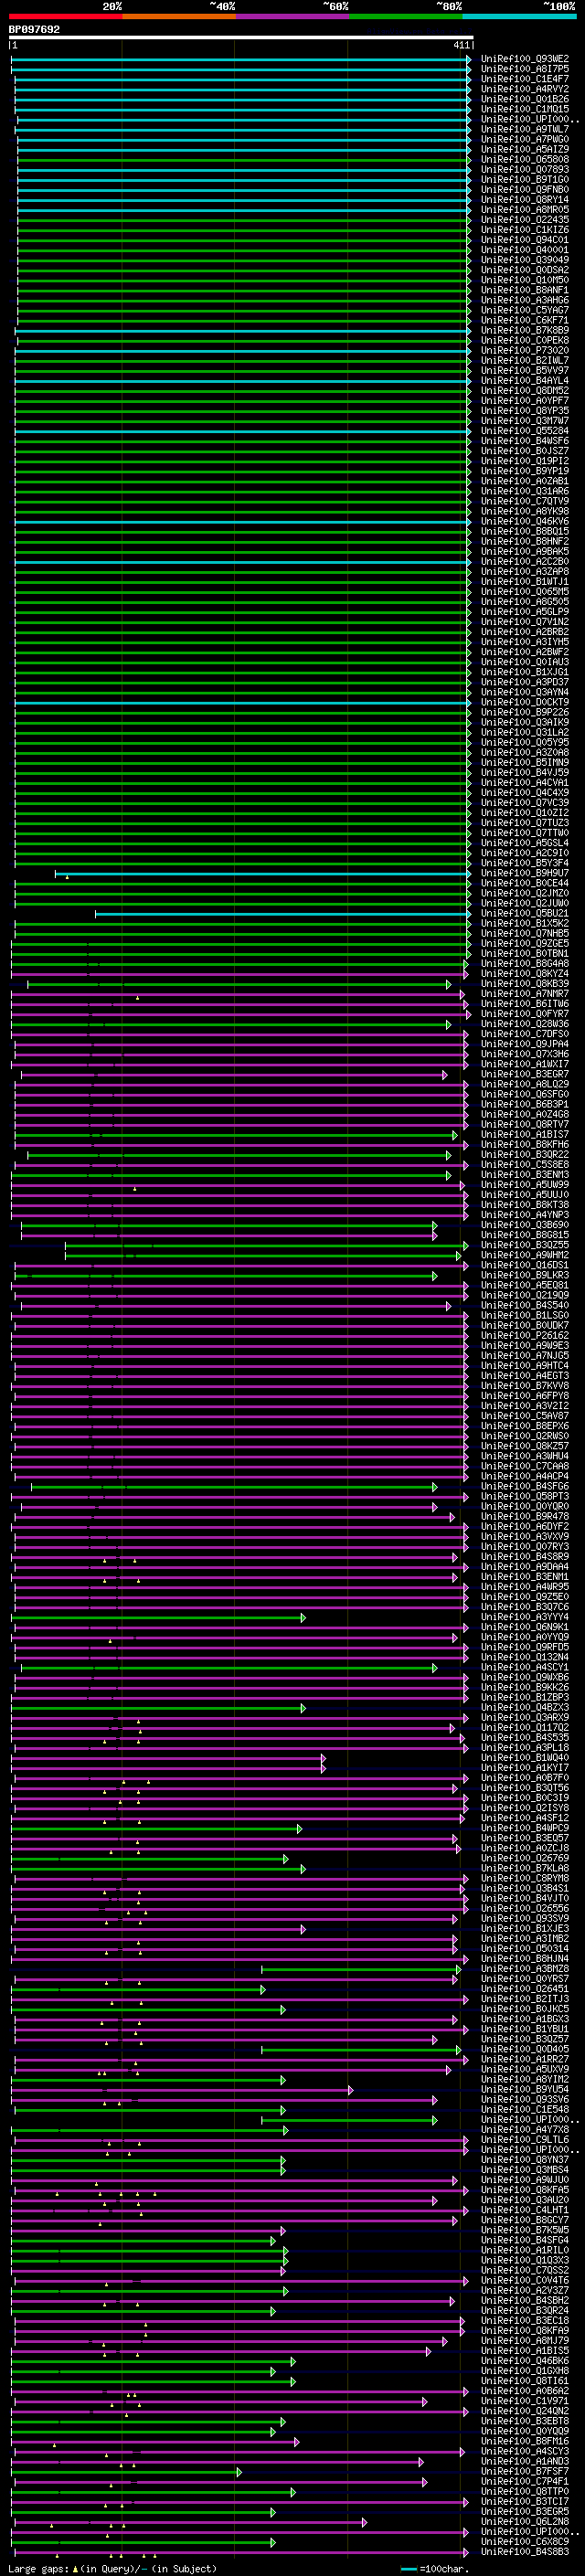Select the UniRef100_B4S8B3 label
The height and width of the screenshot is (2576, 585).
point(525,2551)
